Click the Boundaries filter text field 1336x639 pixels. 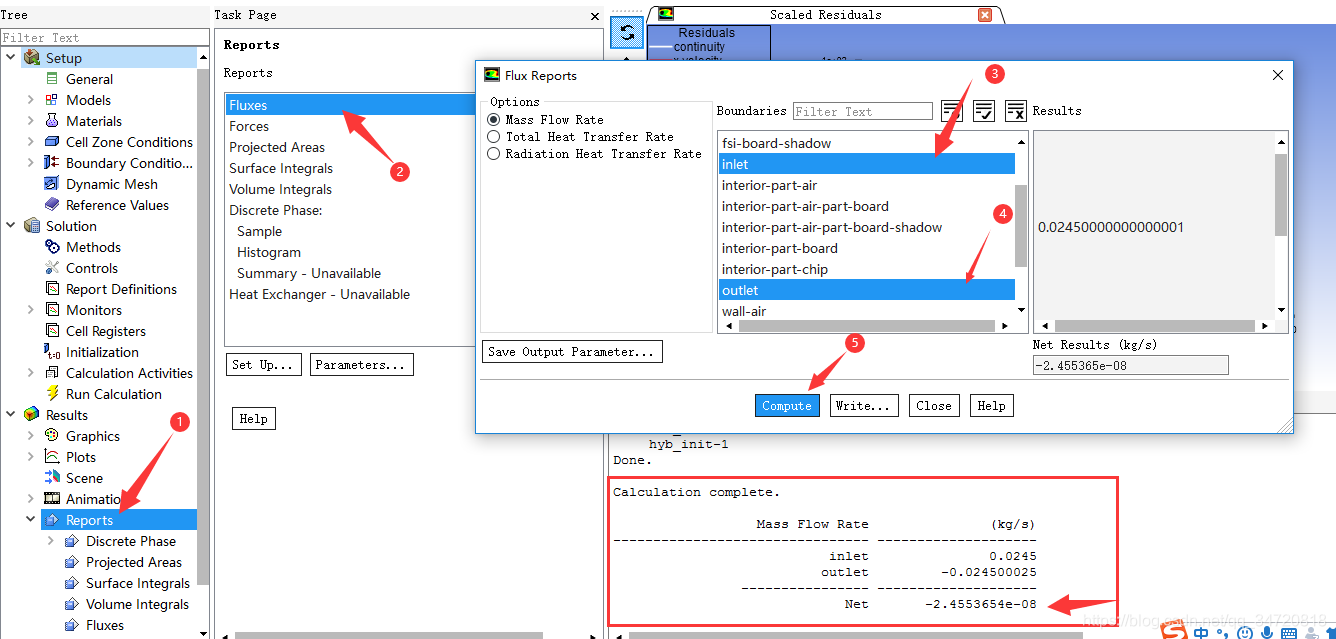pyautogui.click(x=862, y=111)
